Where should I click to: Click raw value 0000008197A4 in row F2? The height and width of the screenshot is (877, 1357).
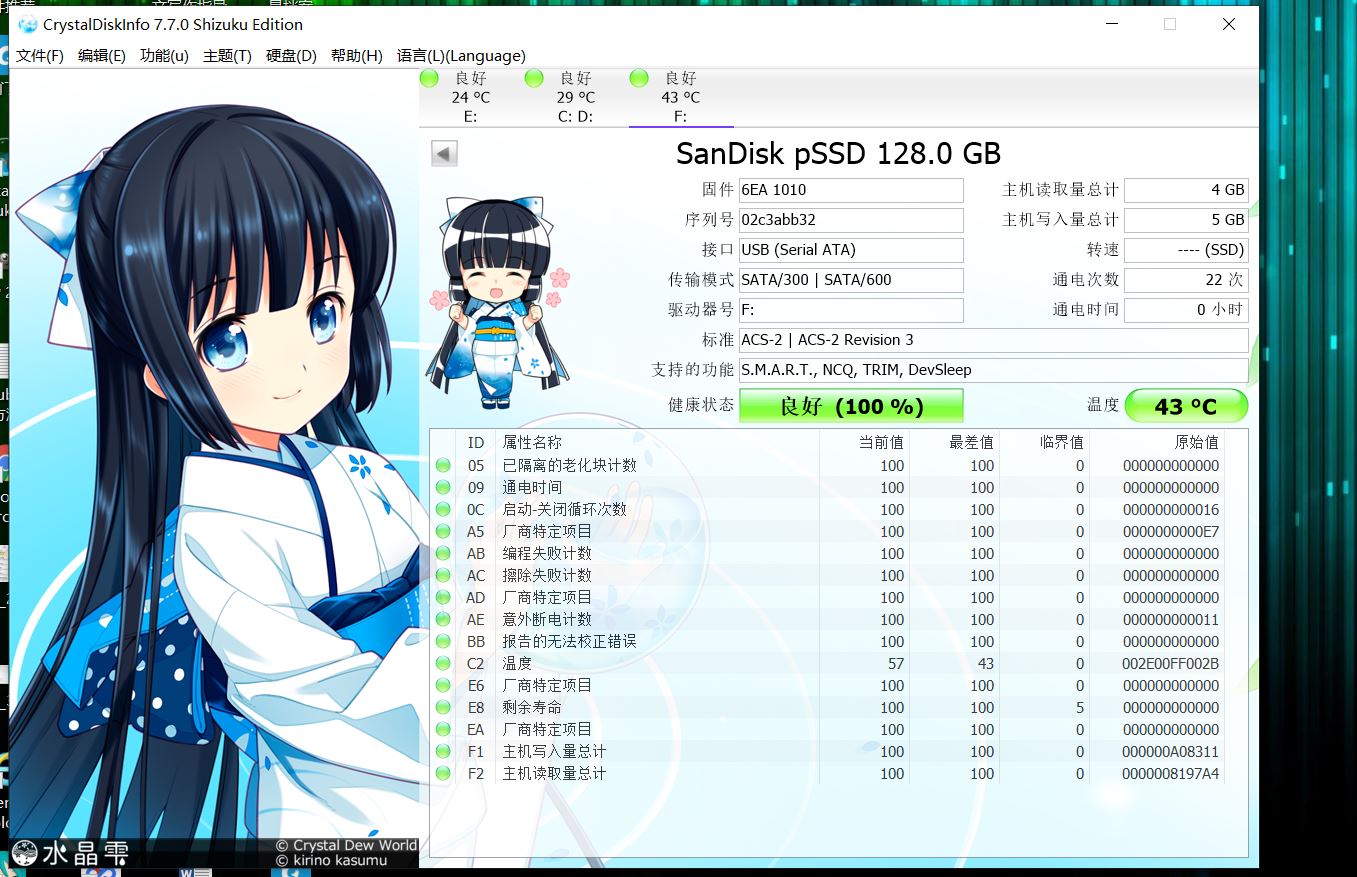(1171, 774)
